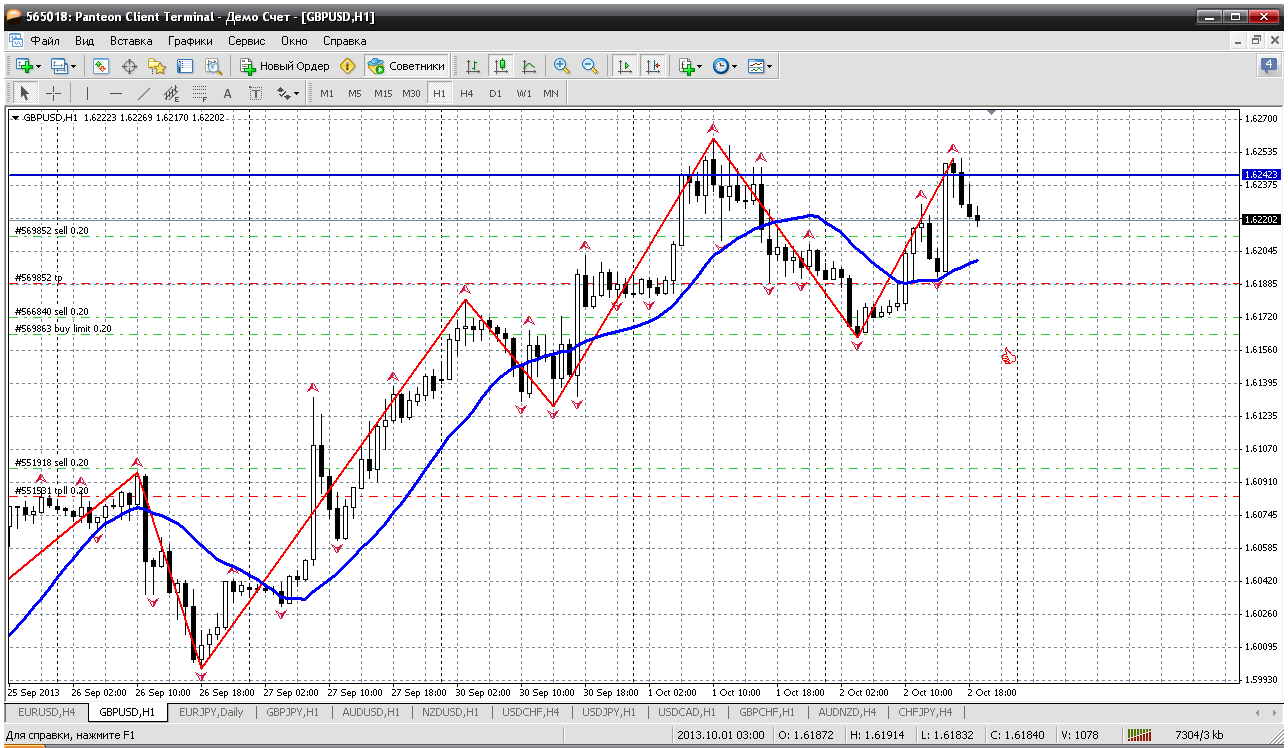Select the crosshair tool
The image size is (1288, 748).
coord(54,93)
